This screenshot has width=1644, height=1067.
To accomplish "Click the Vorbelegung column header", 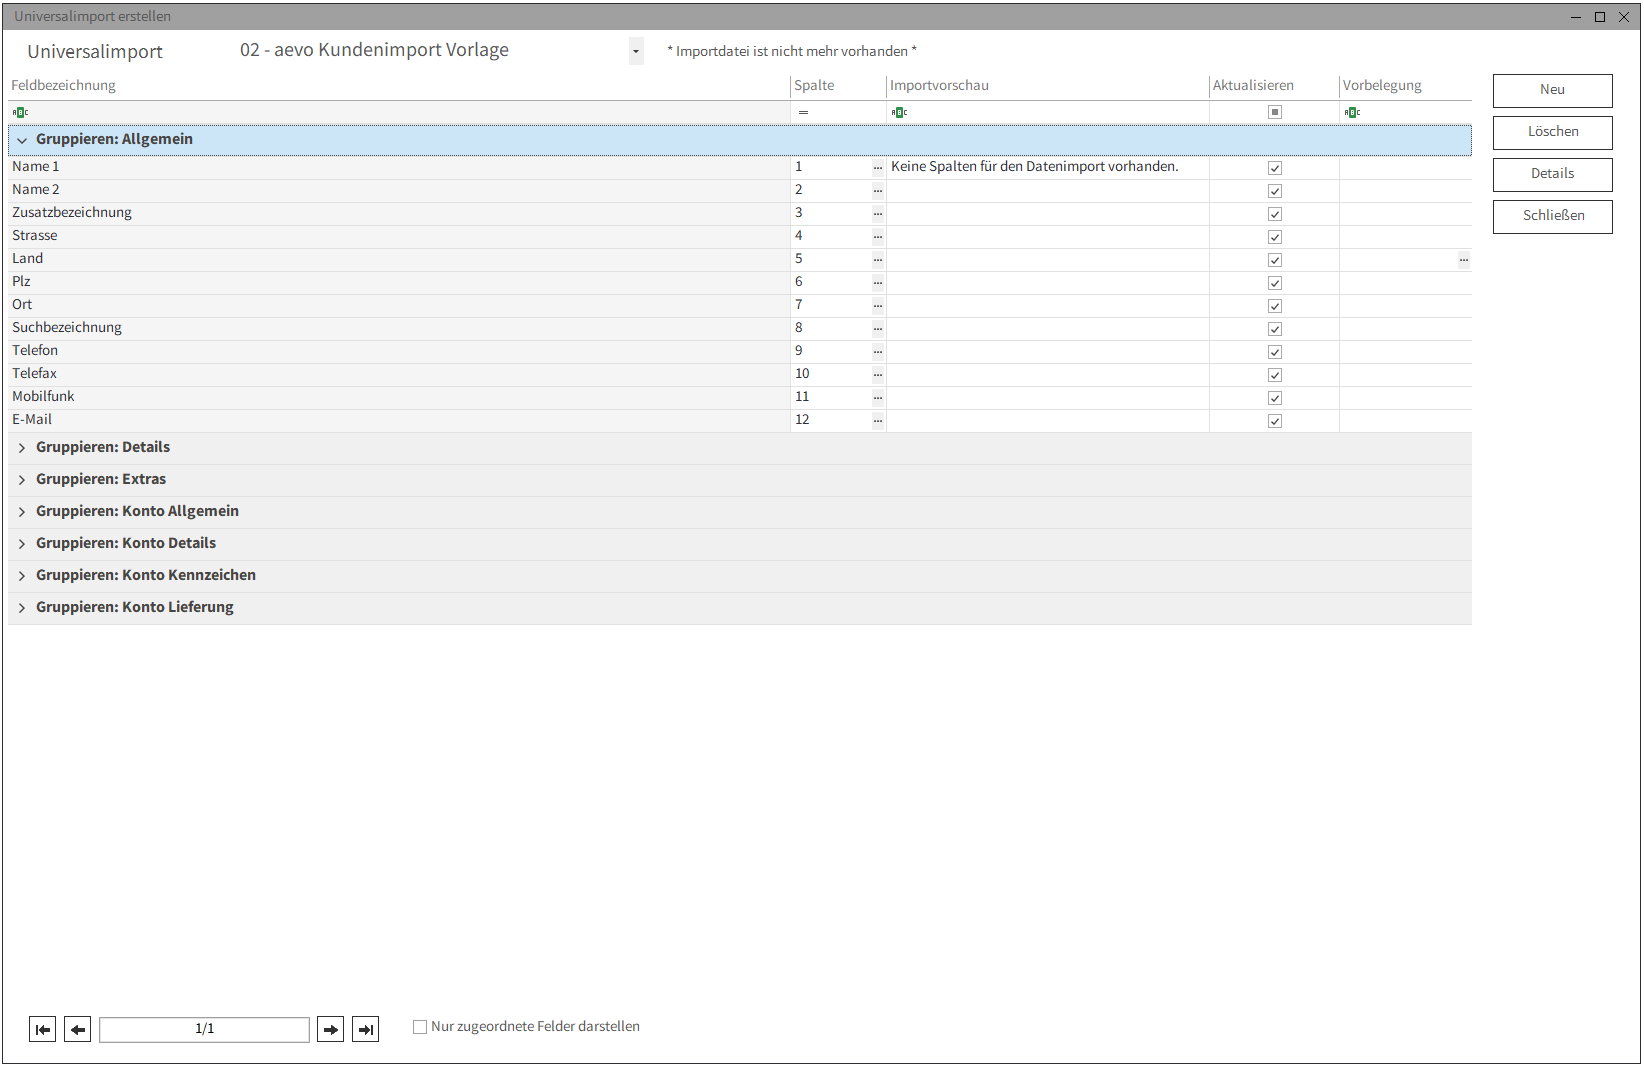I will click(x=1405, y=86).
